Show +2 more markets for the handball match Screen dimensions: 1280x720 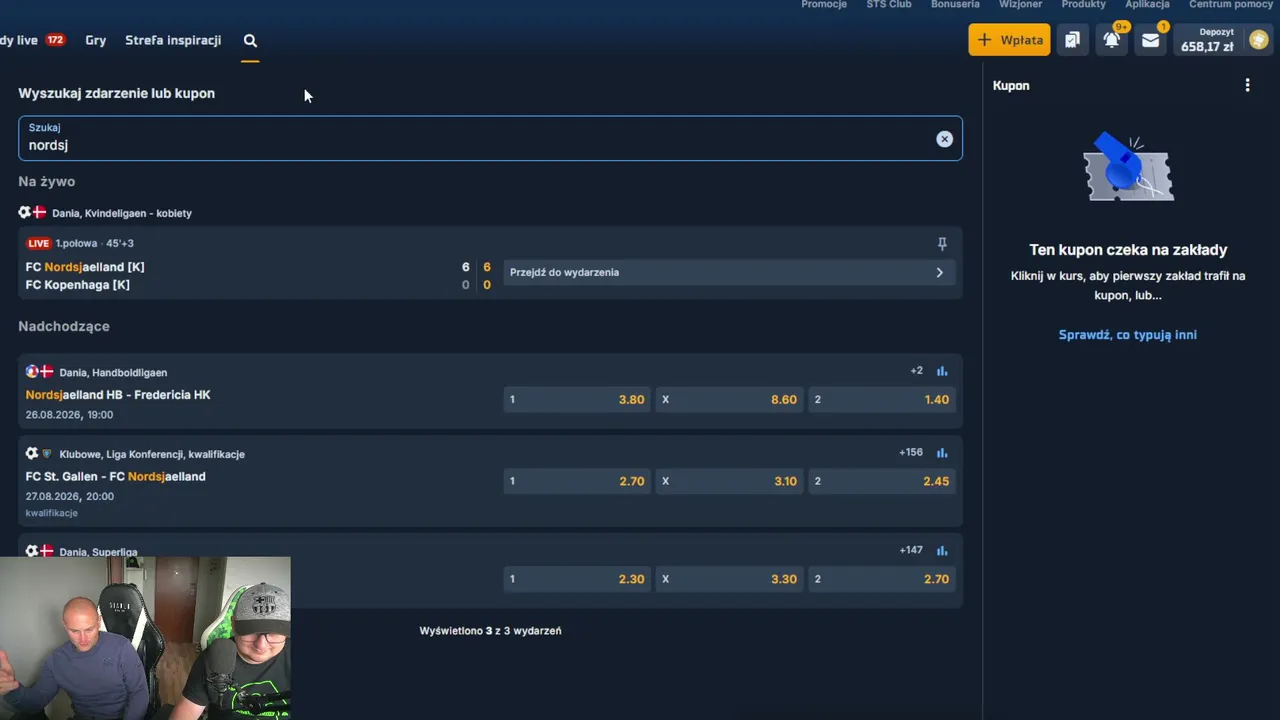point(916,371)
